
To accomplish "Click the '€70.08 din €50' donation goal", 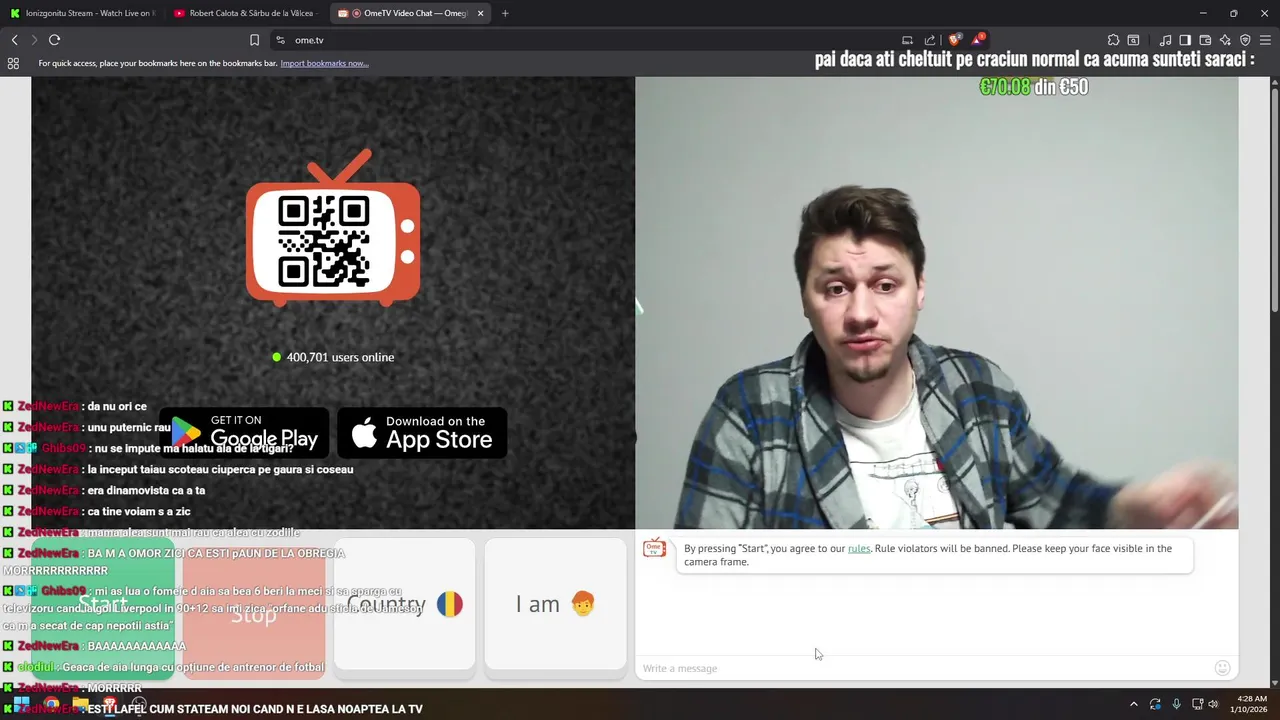I will click(x=1034, y=87).
